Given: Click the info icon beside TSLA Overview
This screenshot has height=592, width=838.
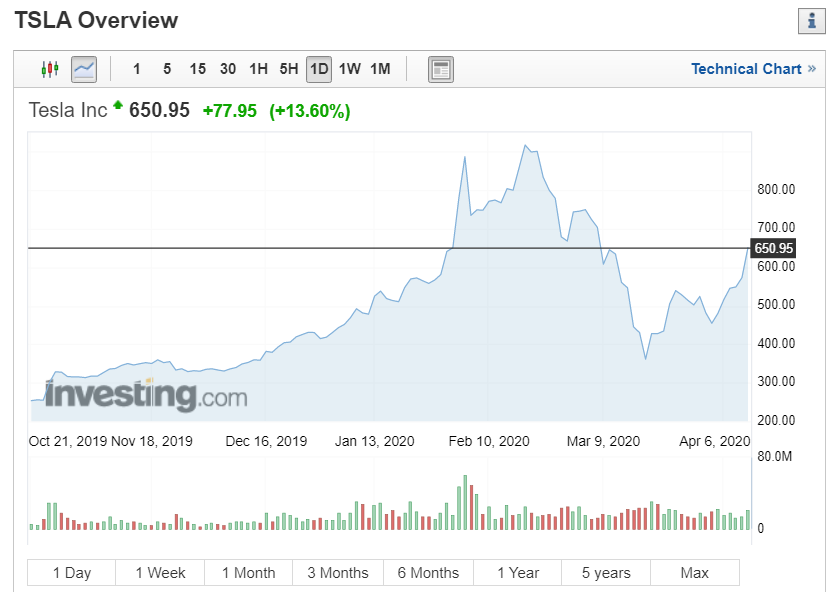Looking at the screenshot, I should (811, 21).
